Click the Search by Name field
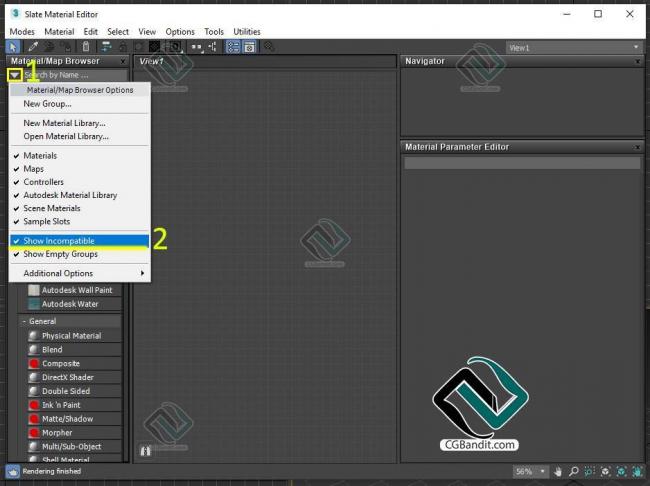The height and width of the screenshot is (486, 650). tap(75, 75)
